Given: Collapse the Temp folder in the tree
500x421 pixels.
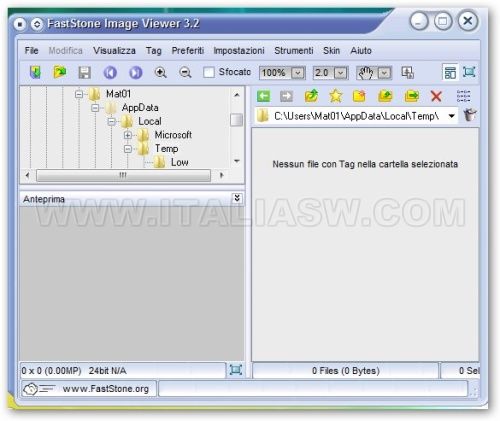Looking at the screenshot, I should [128, 149].
